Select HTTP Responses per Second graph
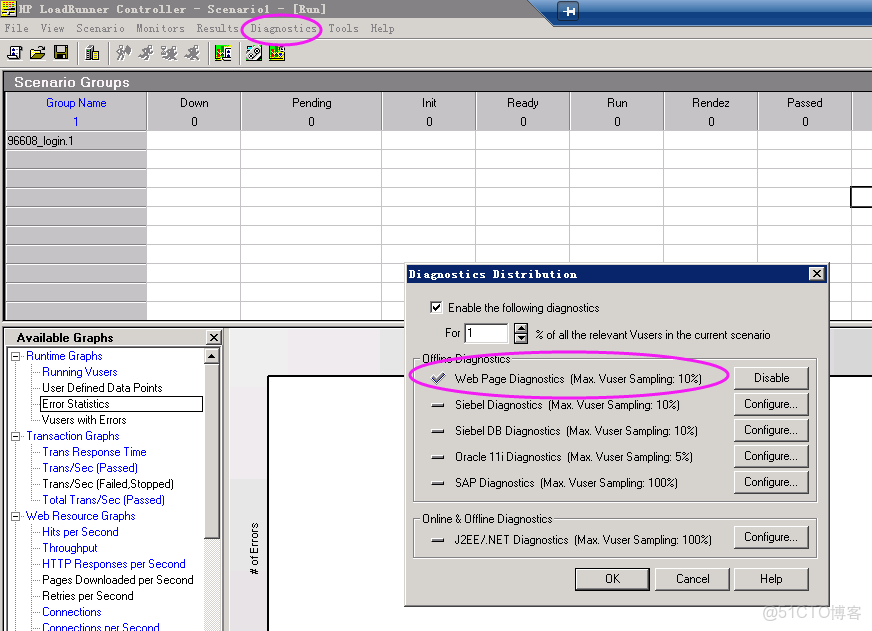 114,564
